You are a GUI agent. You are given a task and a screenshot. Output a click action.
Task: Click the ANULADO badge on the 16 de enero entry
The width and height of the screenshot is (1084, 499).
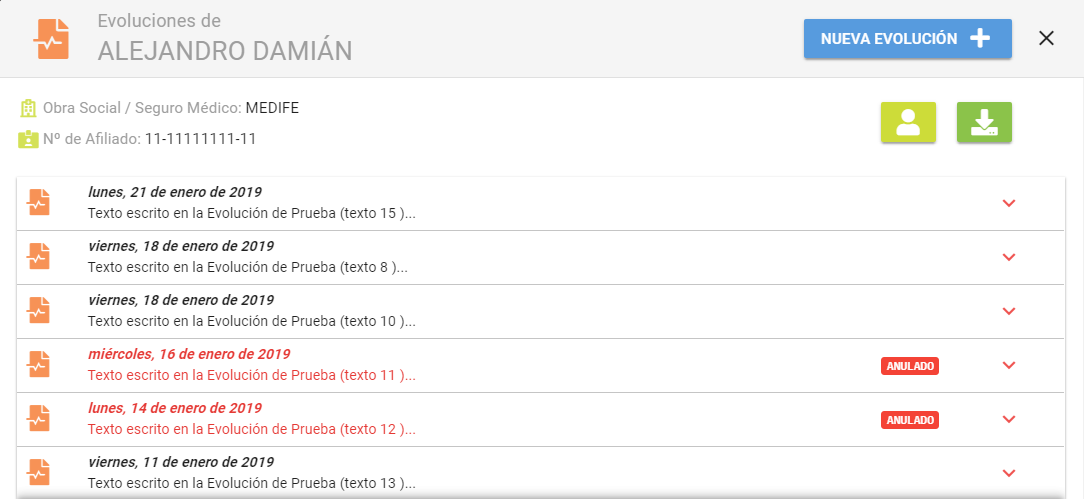click(x=910, y=366)
